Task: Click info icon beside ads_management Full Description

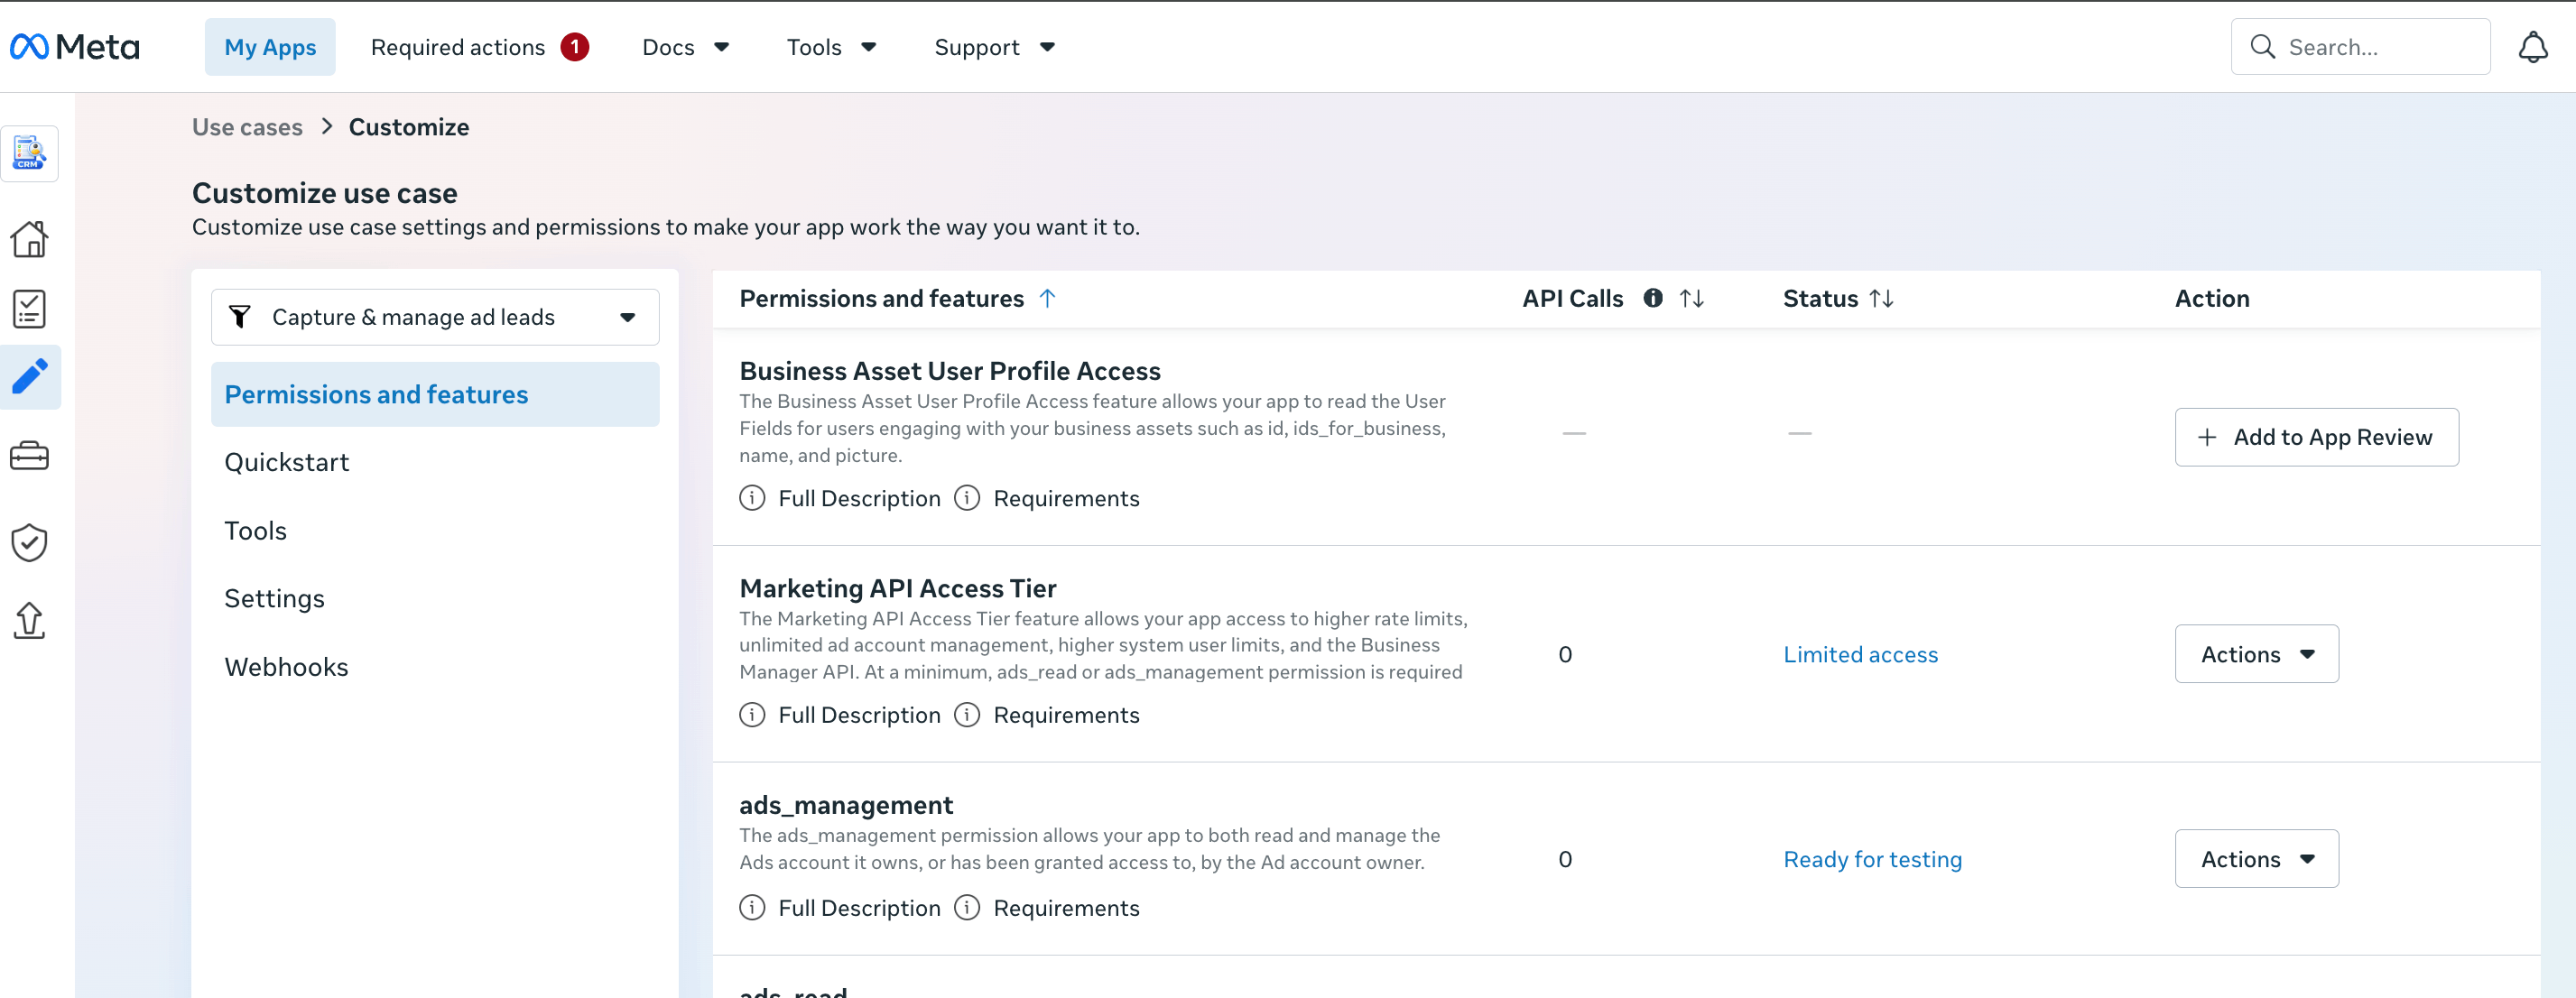Action: (x=752, y=908)
